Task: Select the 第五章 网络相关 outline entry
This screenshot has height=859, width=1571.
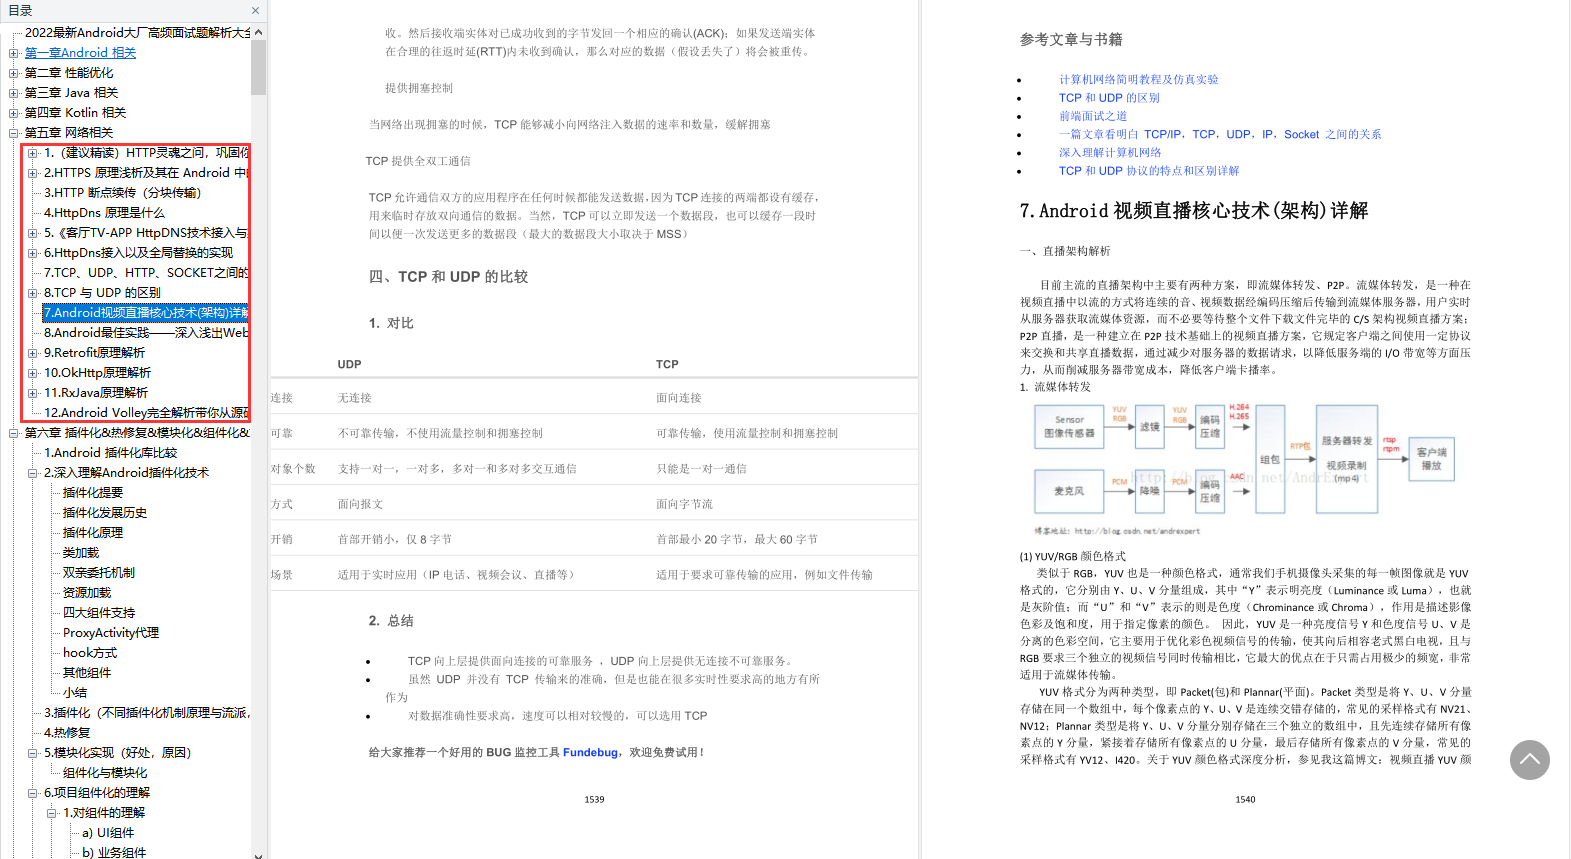Action: tap(69, 133)
